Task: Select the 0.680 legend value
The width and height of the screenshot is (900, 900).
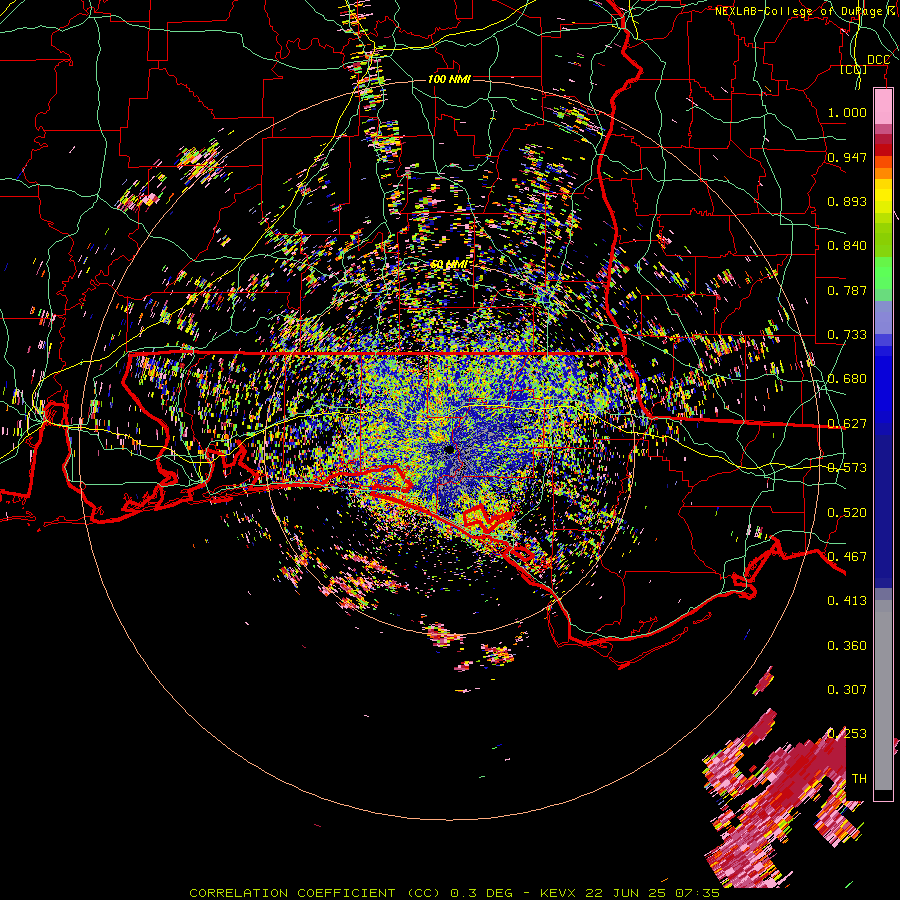Action: pos(847,378)
